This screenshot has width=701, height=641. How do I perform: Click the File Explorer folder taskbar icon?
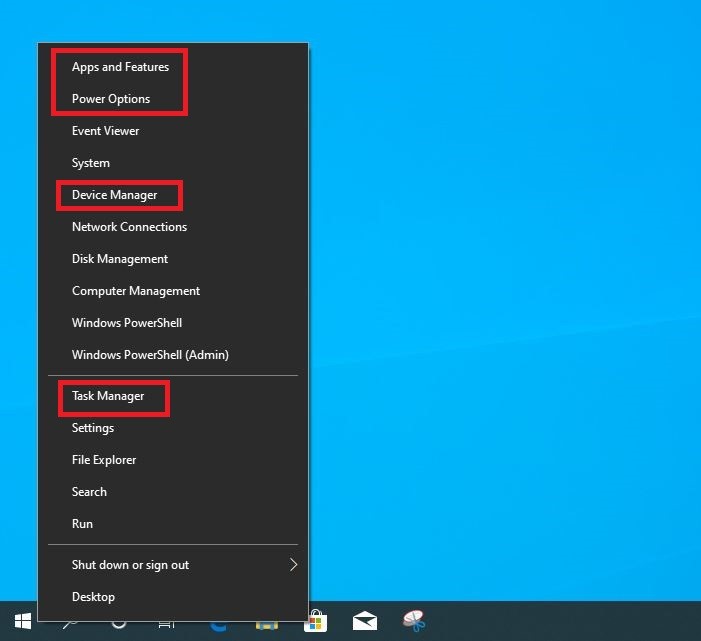pyautogui.click(x=267, y=624)
